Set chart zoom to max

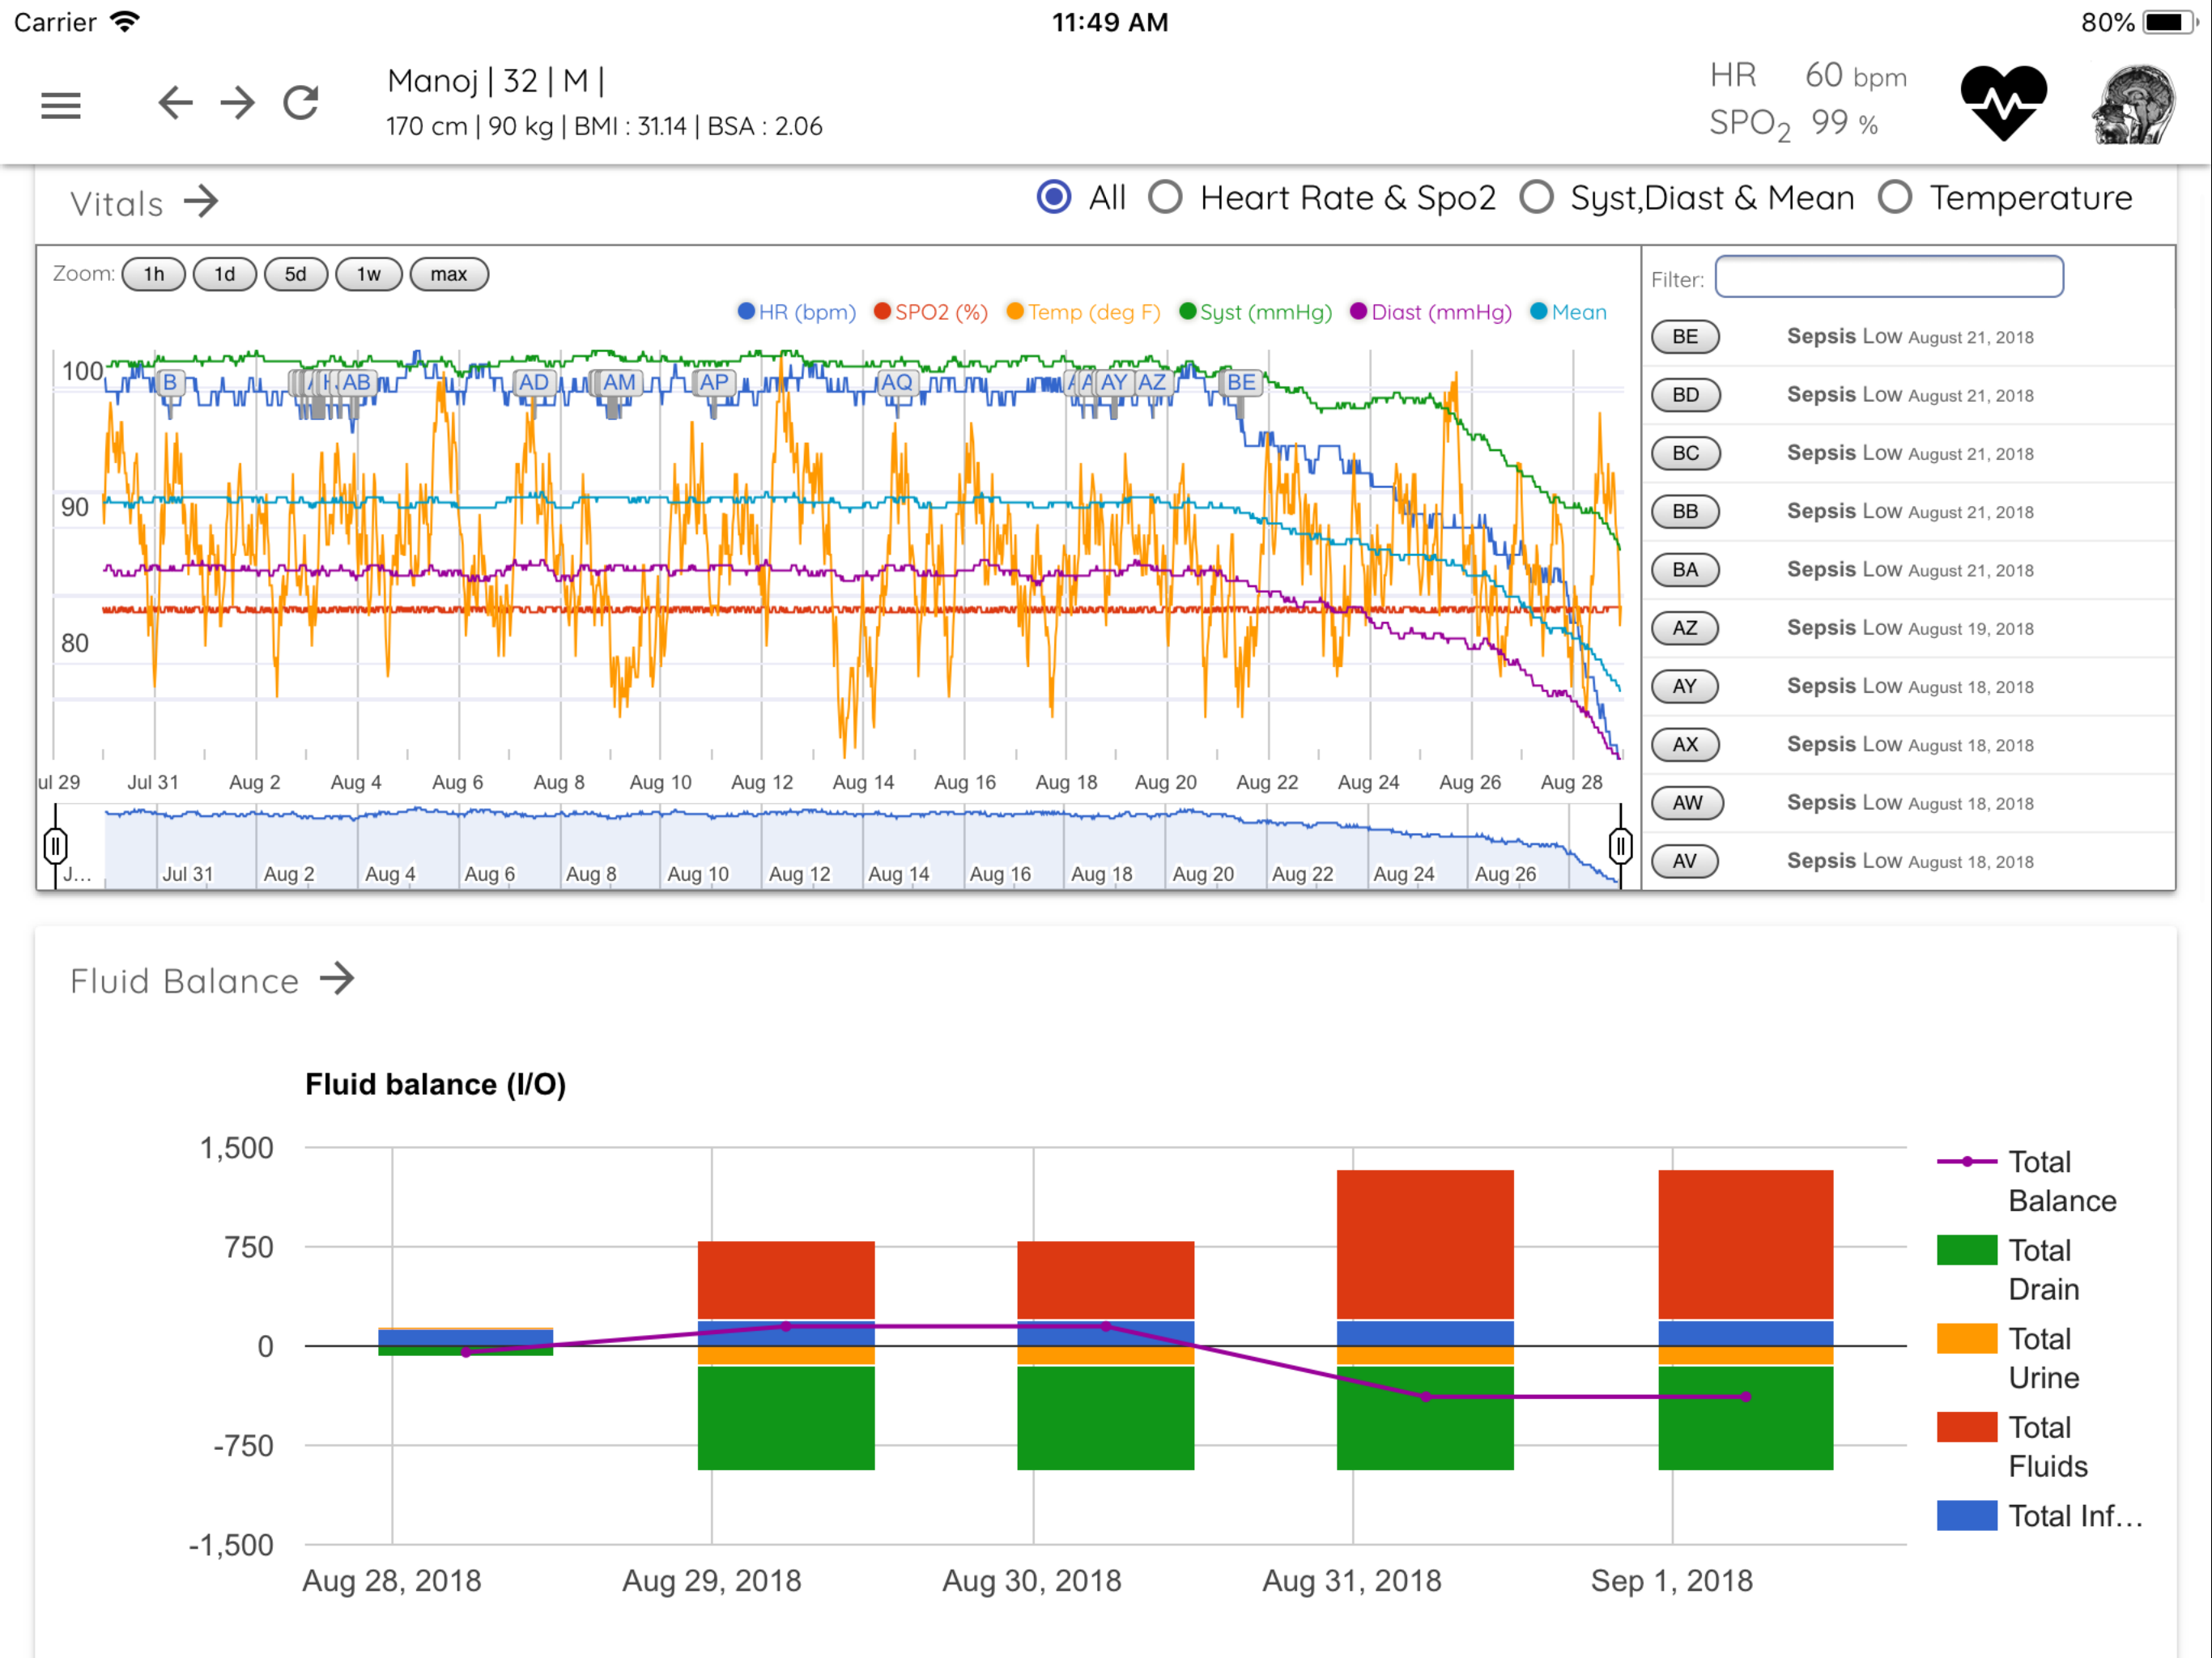tap(448, 274)
